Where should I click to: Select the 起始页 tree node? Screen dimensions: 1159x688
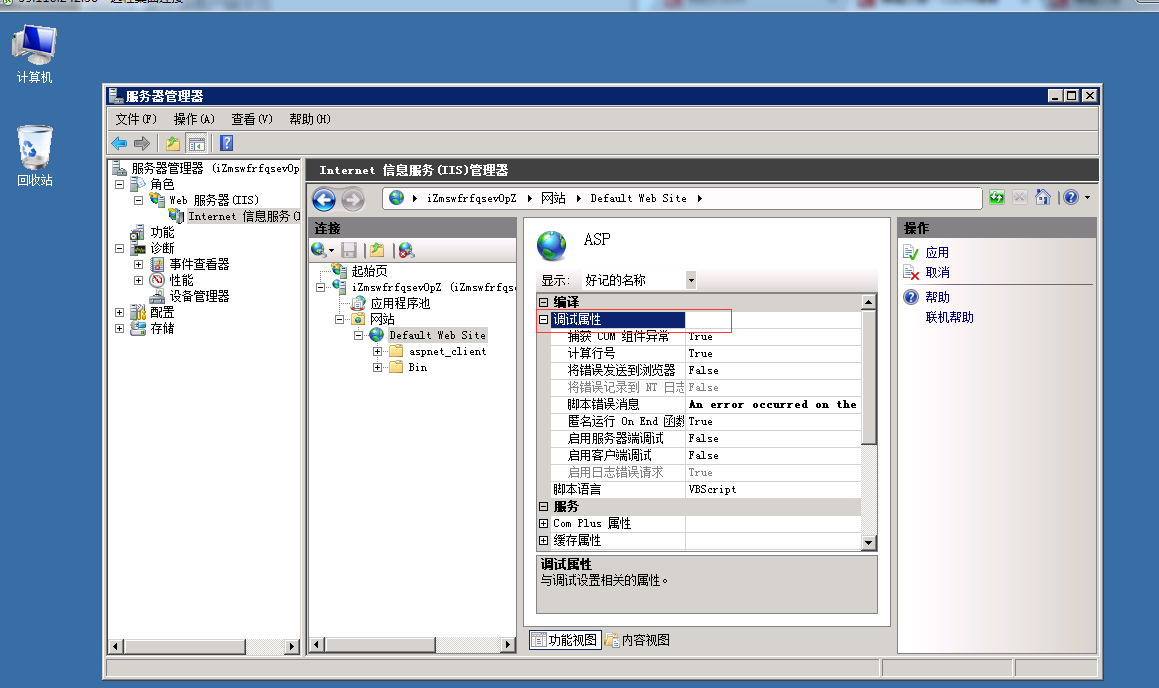point(370,271)
